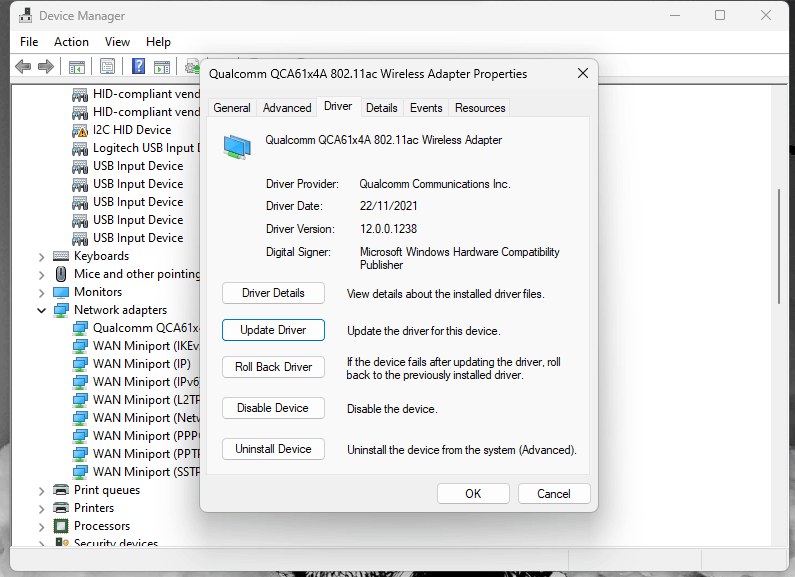Screen dimensions: 795x577
Task: Click Show/Hide Action Pane toolbar icon
Action: pos(162,66)
